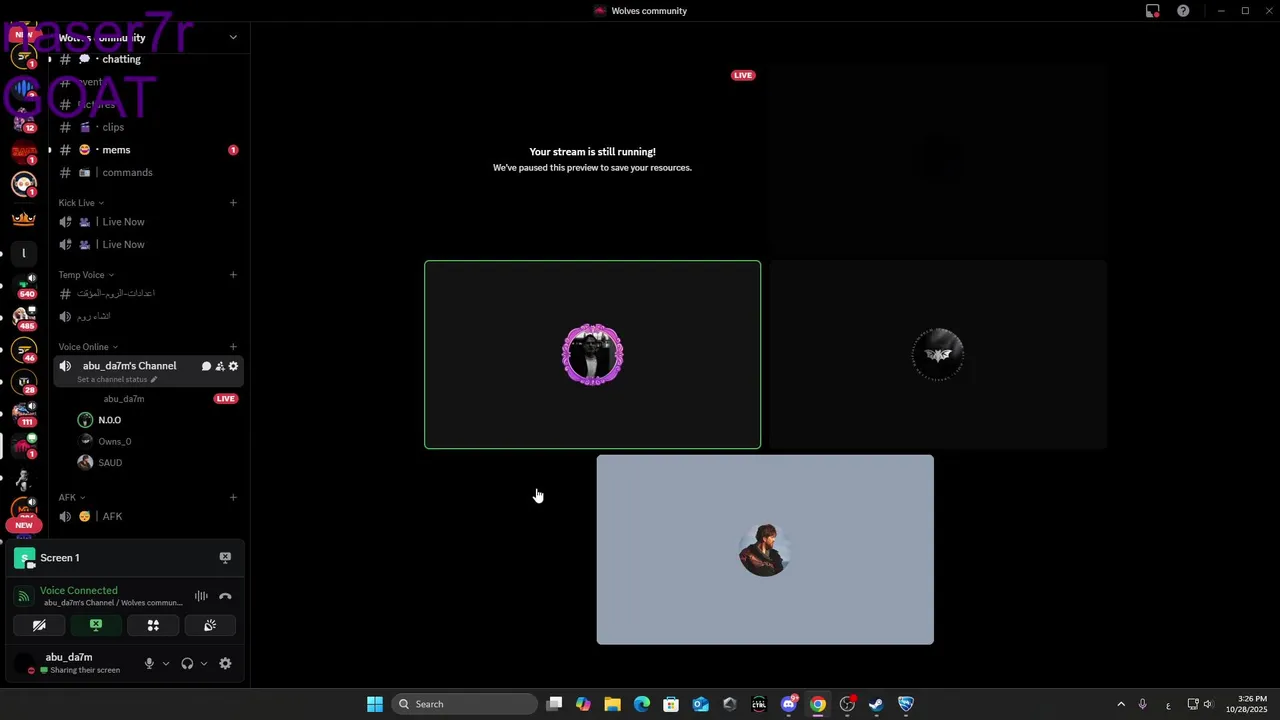Open server icon with 111 badge
Viewport: 1280px width, 720px height.
(x=24, y=414)
